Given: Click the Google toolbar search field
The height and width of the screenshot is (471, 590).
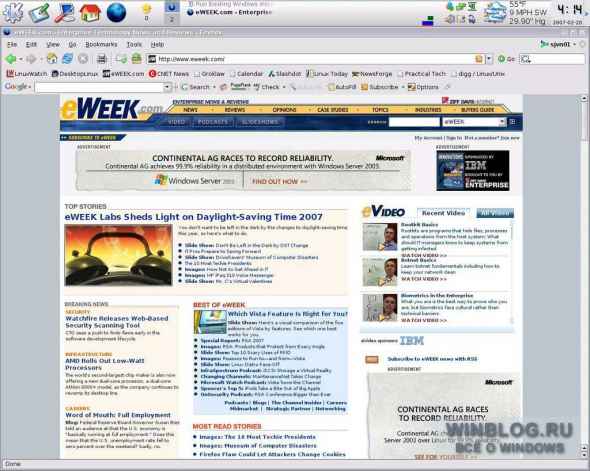Looking at the screenshot, I should point(99,87).
